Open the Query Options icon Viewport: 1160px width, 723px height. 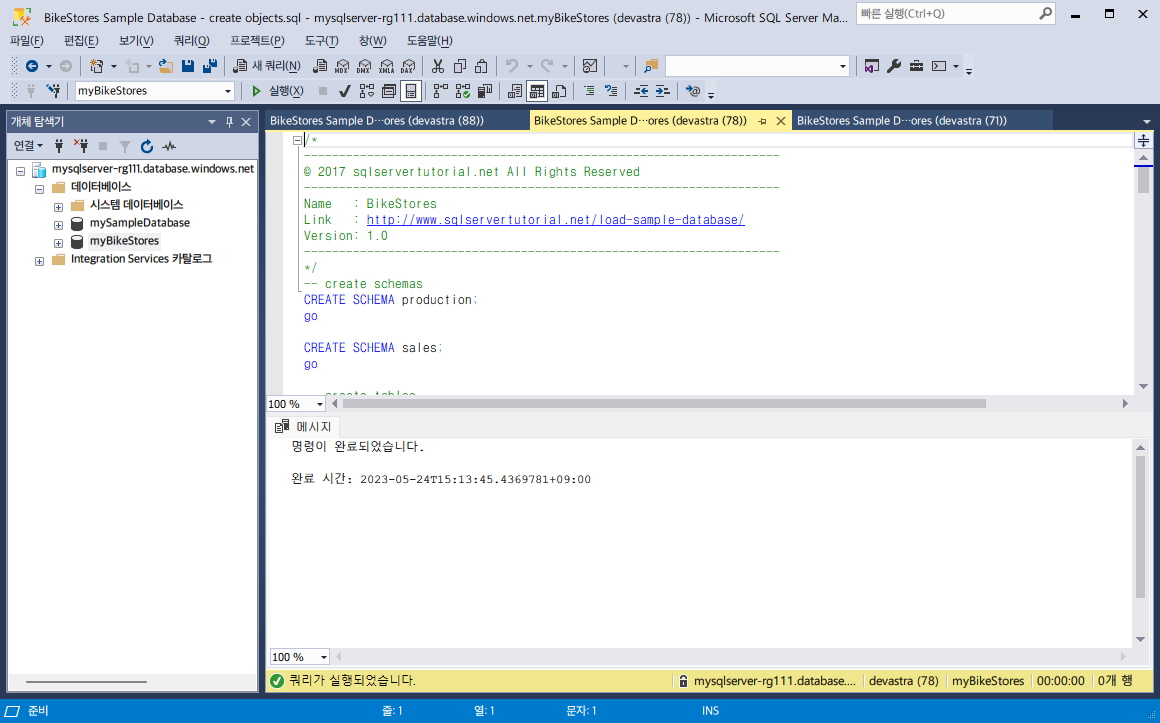tap(389, 91)
